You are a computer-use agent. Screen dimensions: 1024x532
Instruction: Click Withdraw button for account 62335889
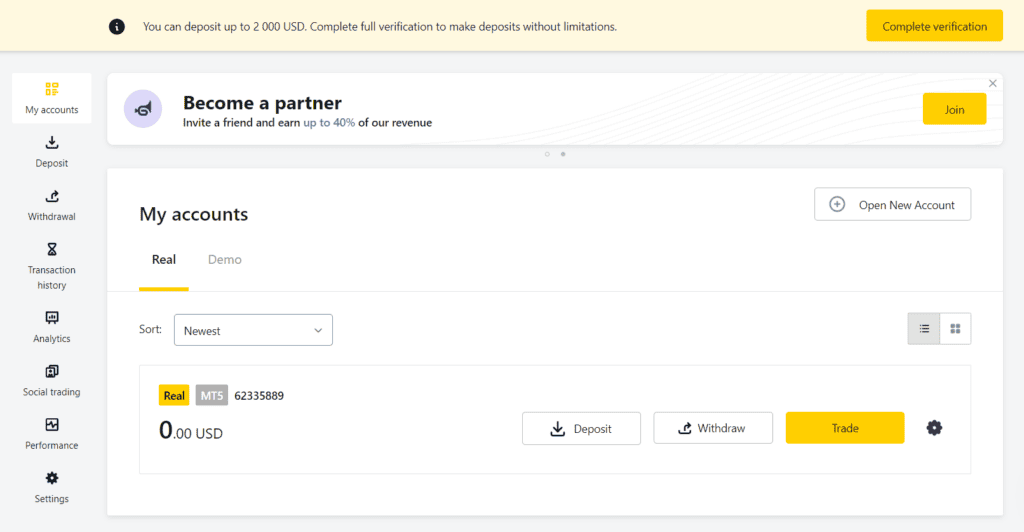tap(713, 428)
